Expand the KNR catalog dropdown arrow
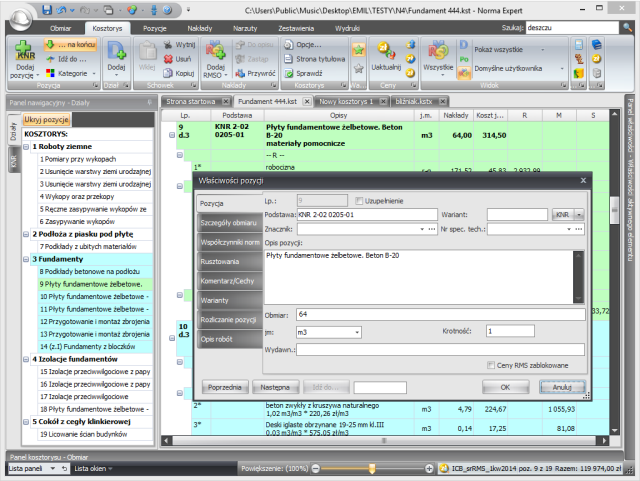This screenshot has height=481, width=640. 578,215
